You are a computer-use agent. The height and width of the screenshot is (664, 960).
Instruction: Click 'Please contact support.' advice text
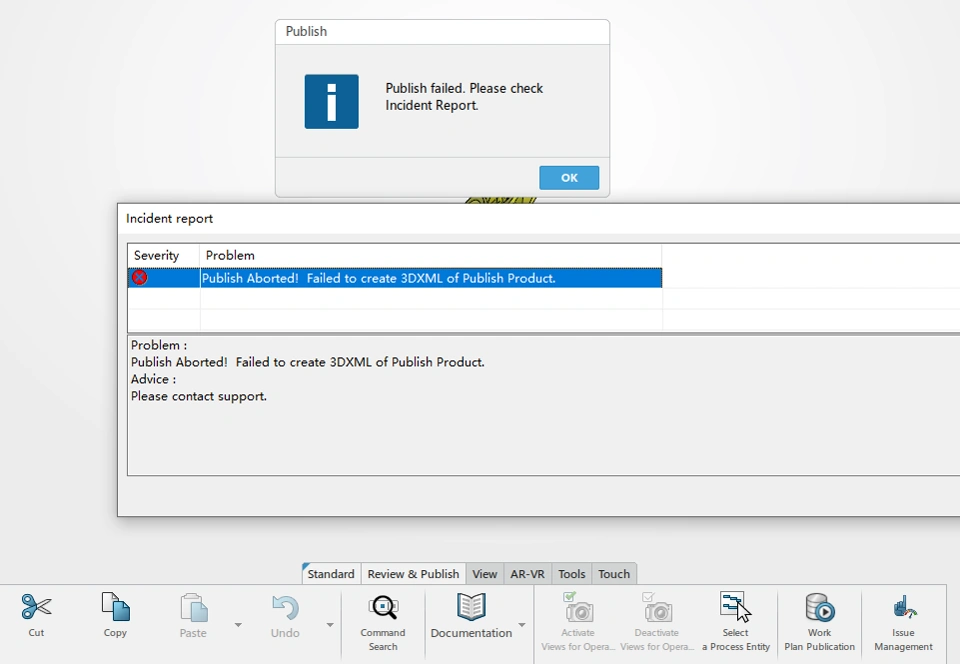(199, 396)
